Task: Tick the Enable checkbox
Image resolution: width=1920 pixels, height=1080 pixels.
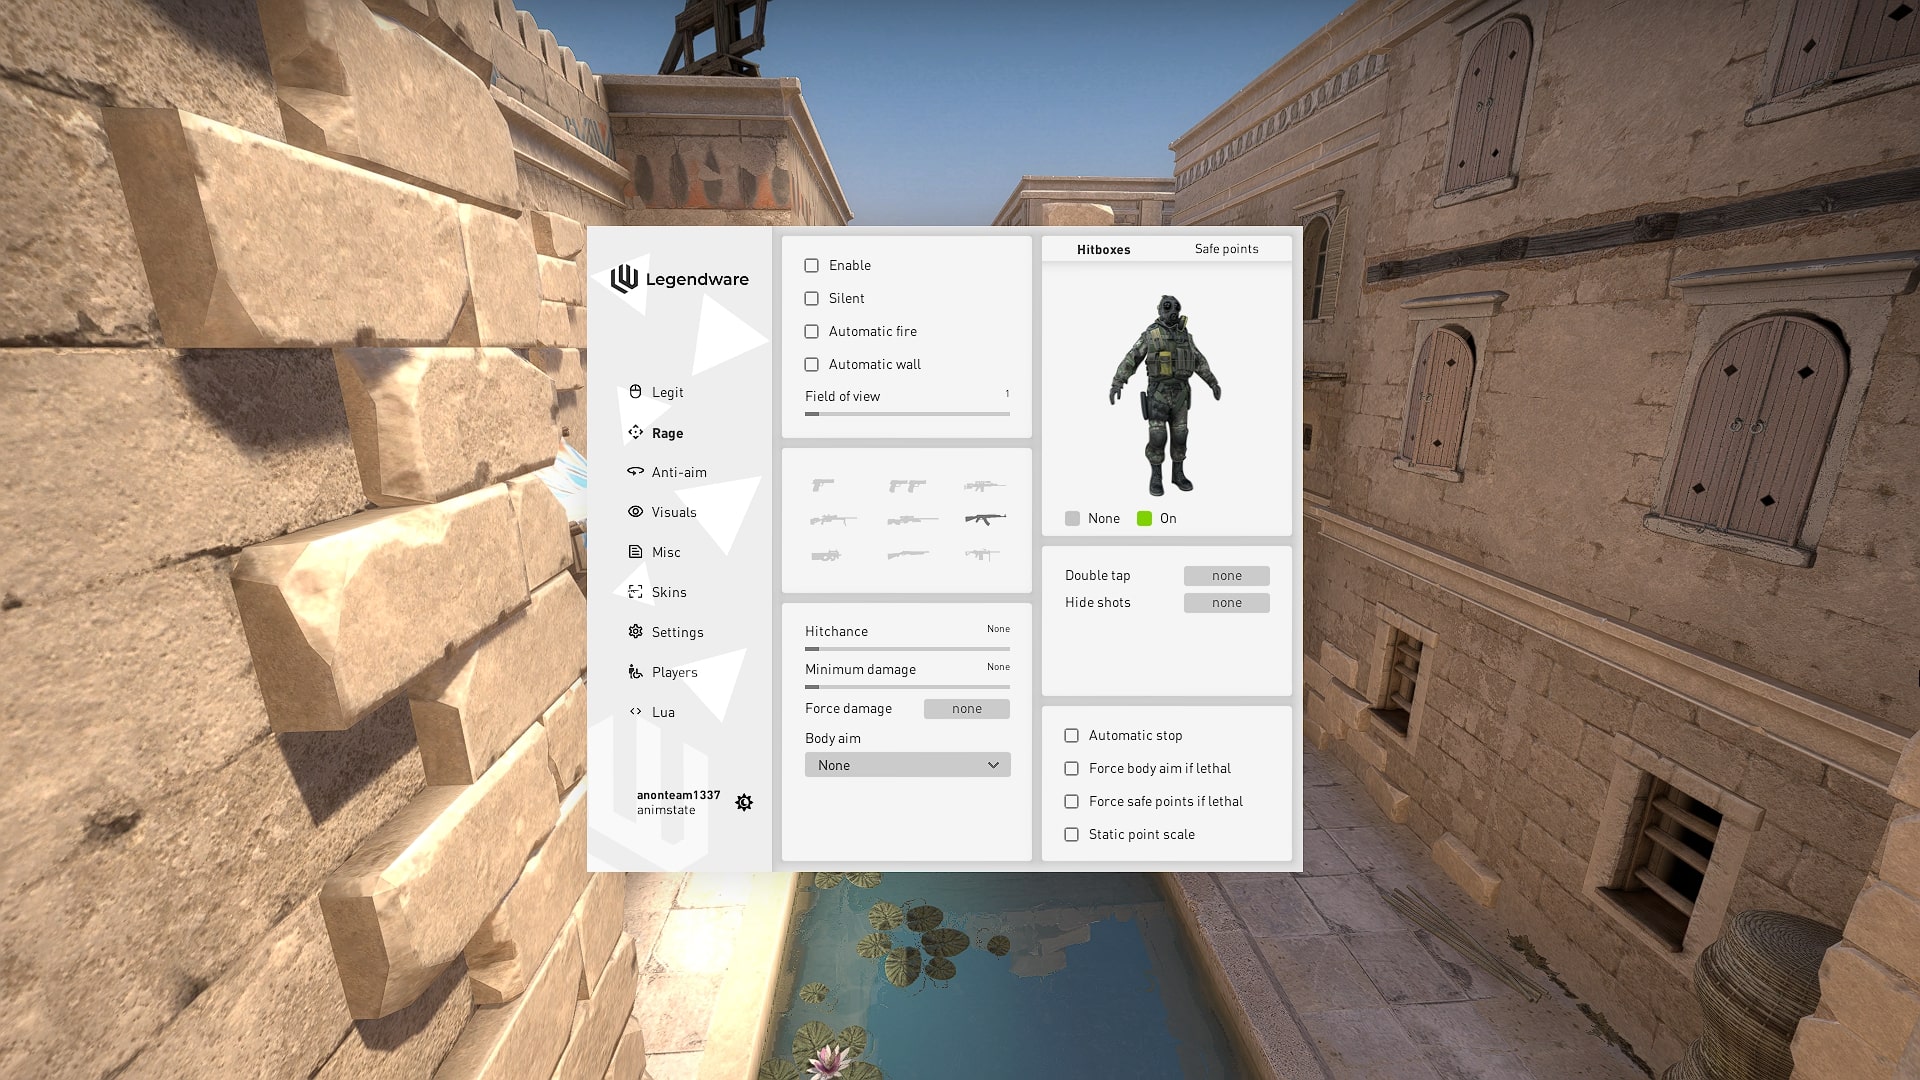Action: pos(812,265)
